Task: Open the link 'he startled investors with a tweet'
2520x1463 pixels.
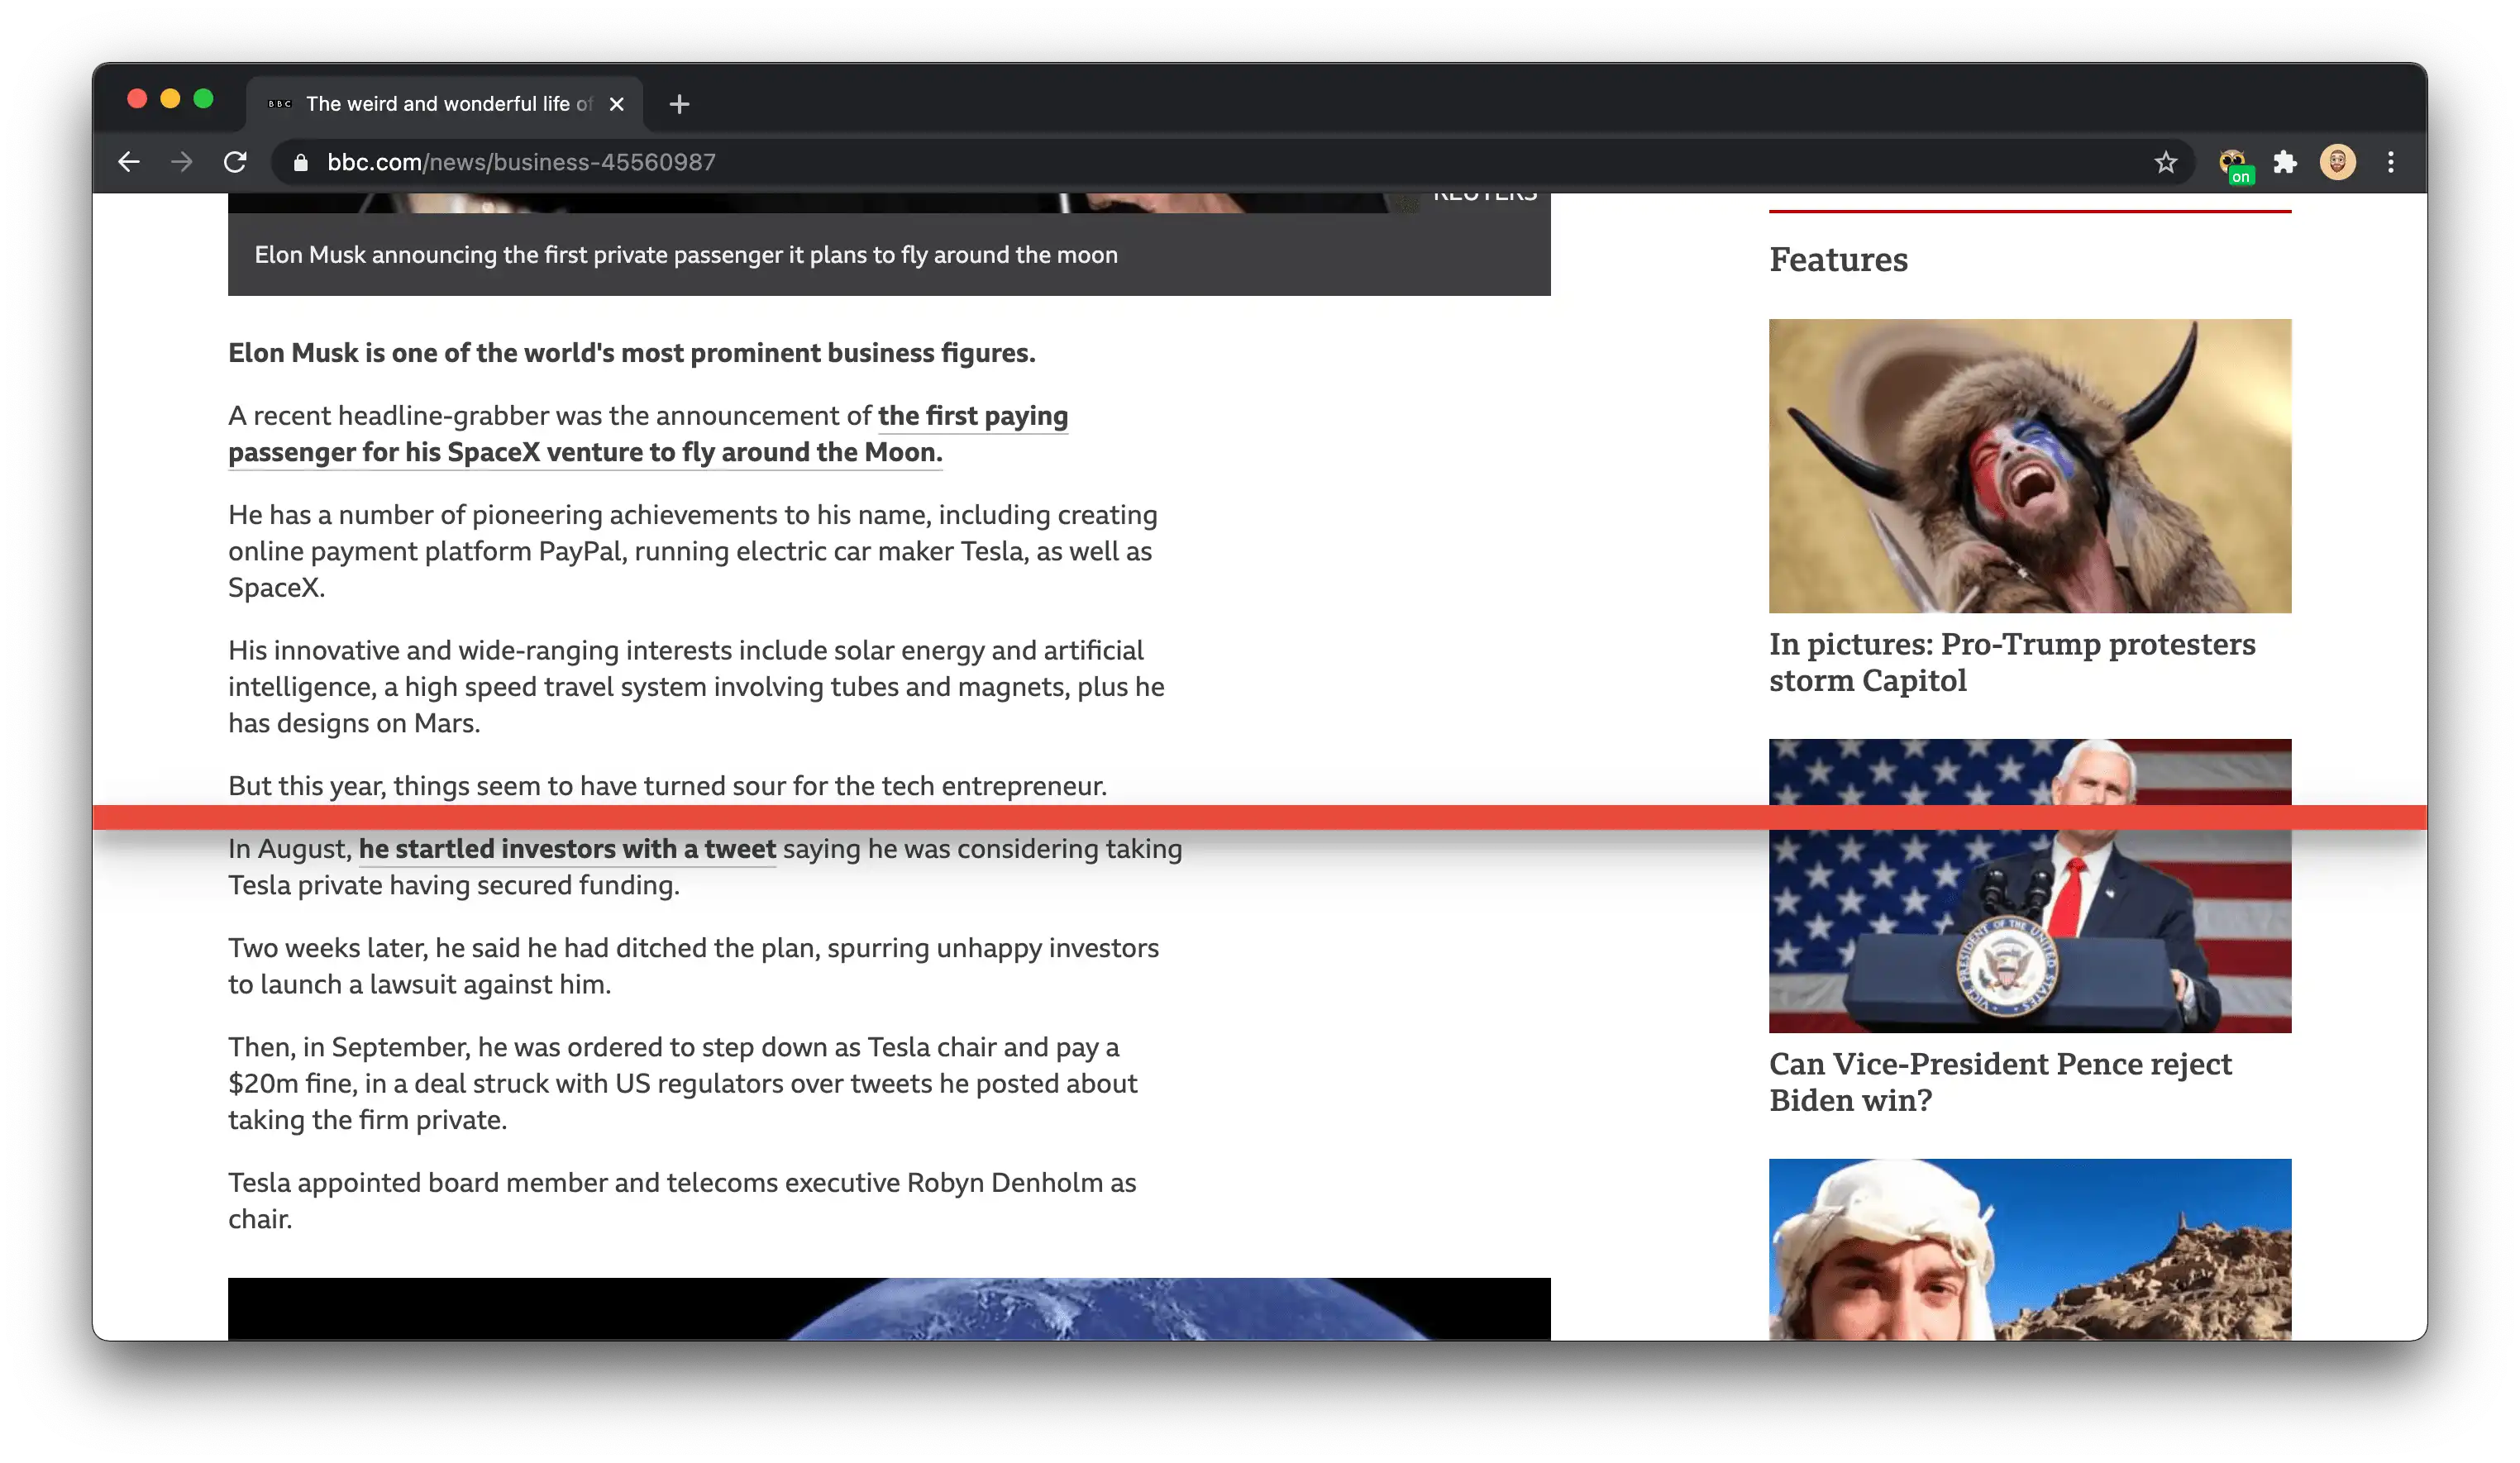Action: pyautogui.click(x=567, y=848)
